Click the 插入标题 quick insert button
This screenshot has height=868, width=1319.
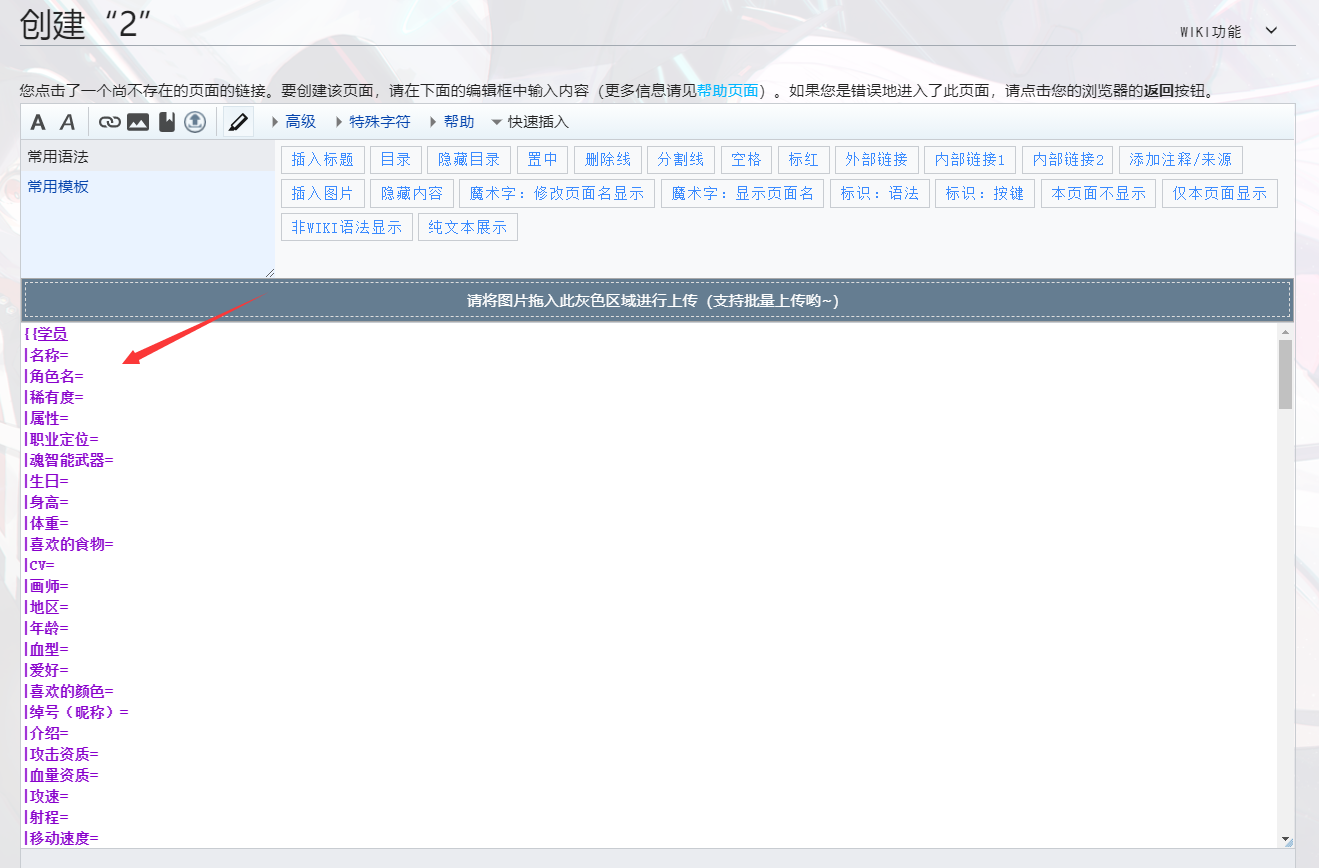(322, 159)
